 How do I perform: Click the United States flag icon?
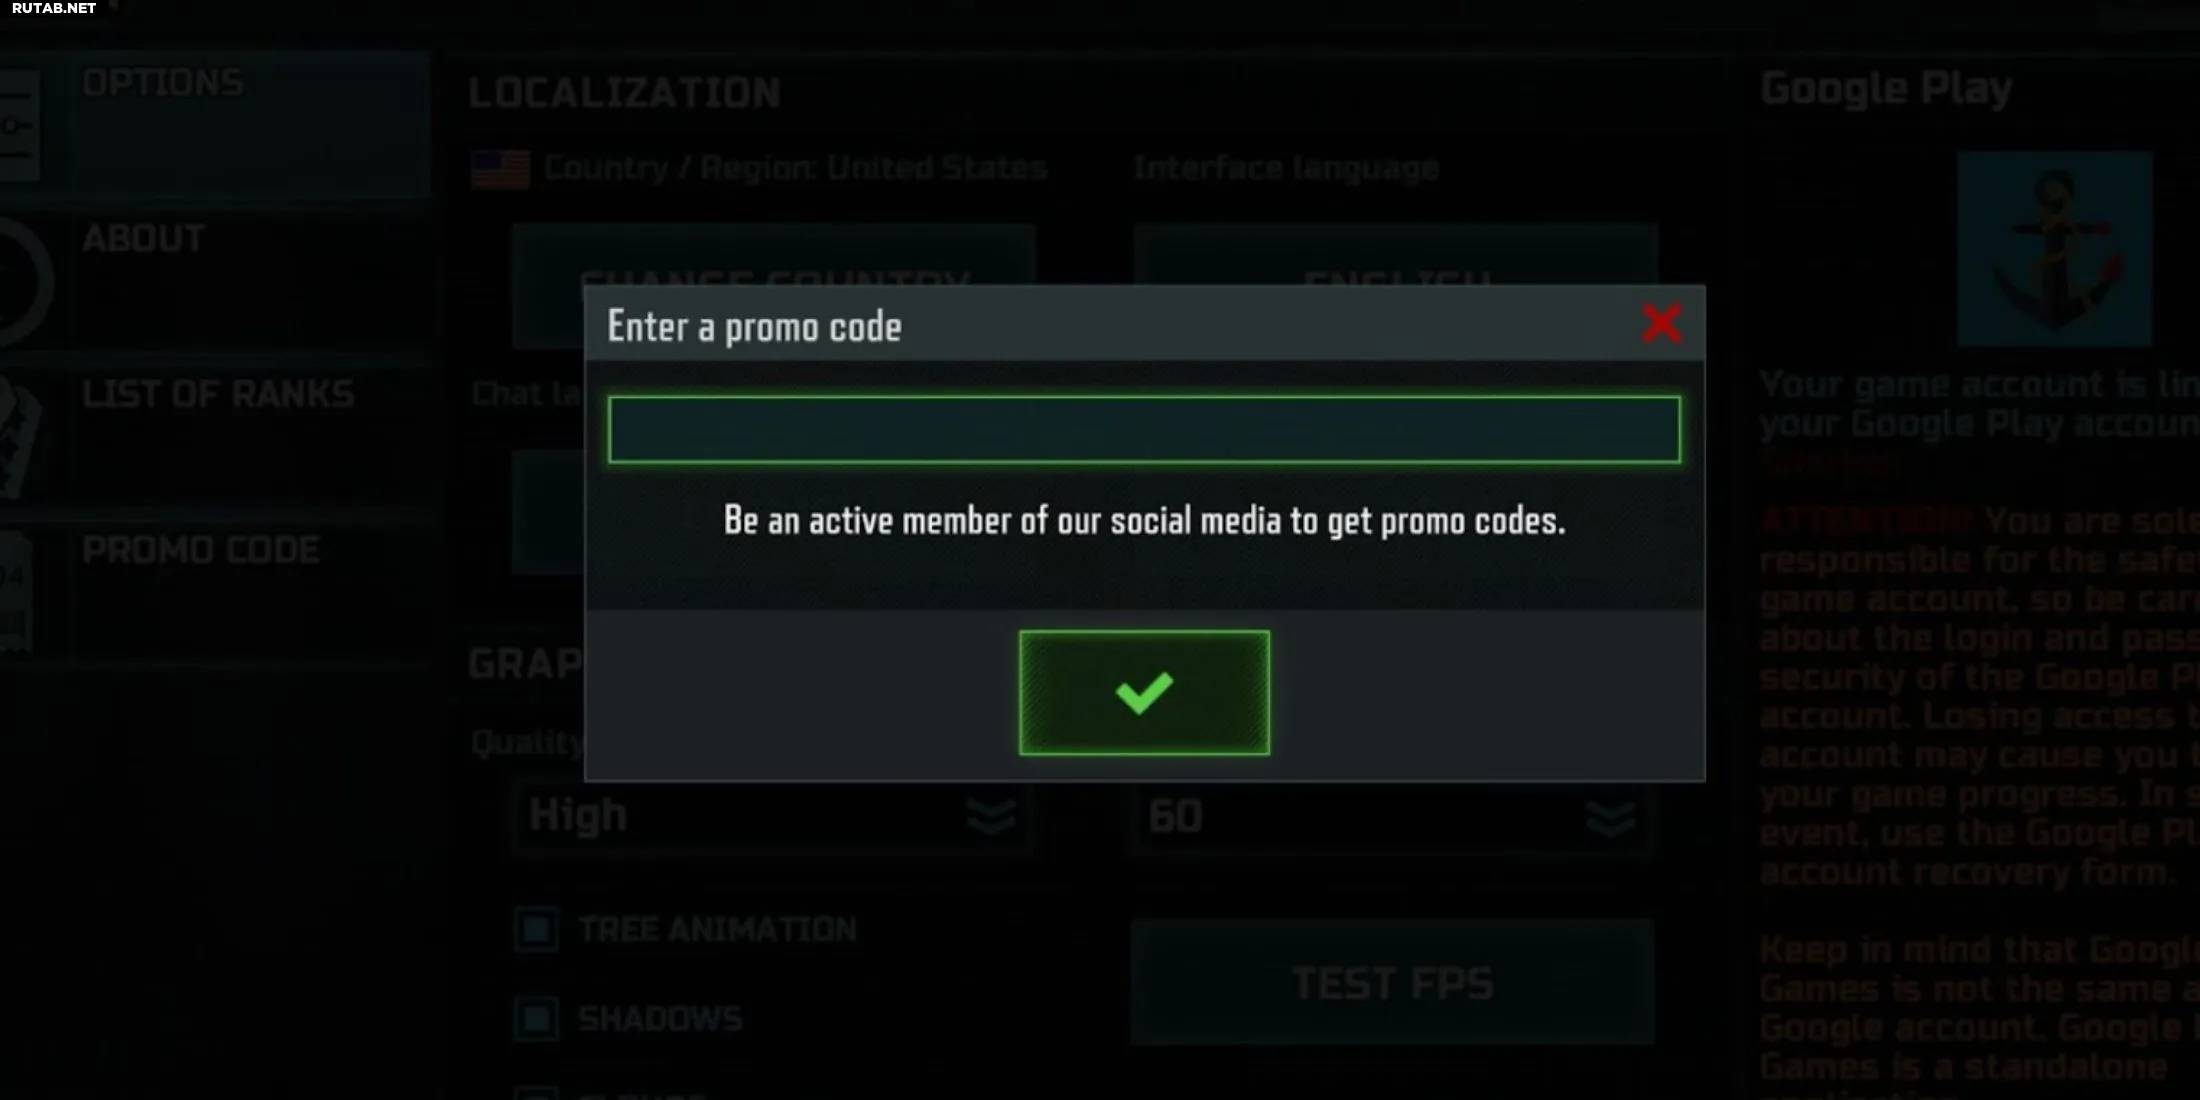[500, 169]
